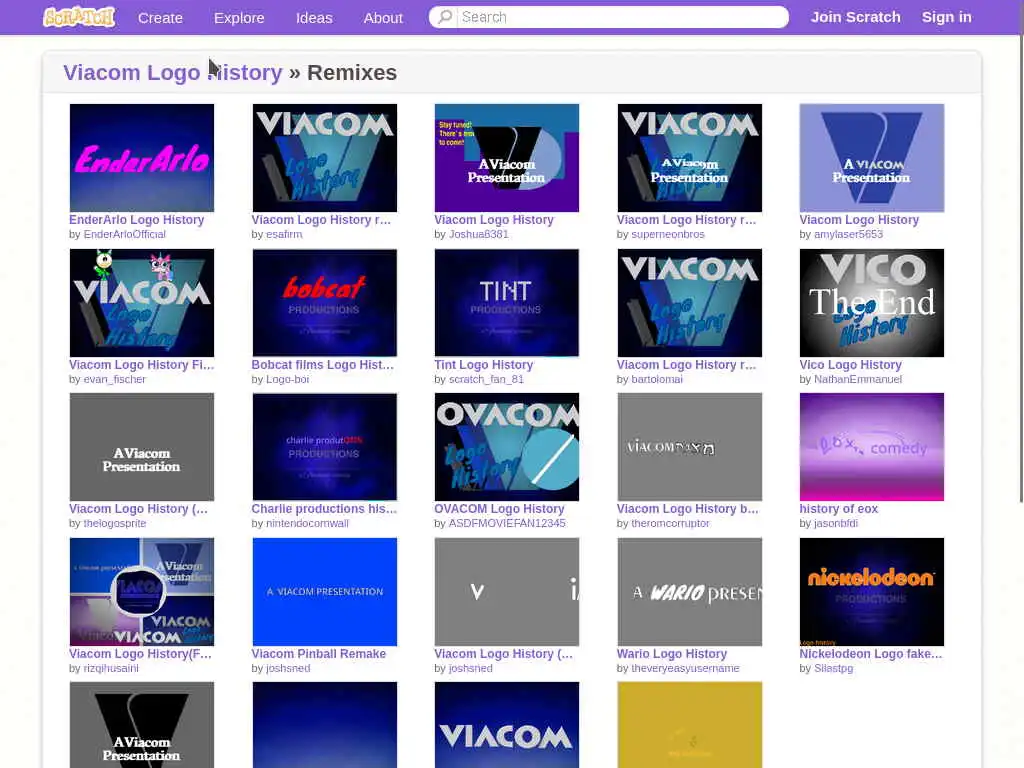This screenshot has height=768, width=1024.
Task: Open the Tint Logo History thumbnail
Action: (507, 302)
